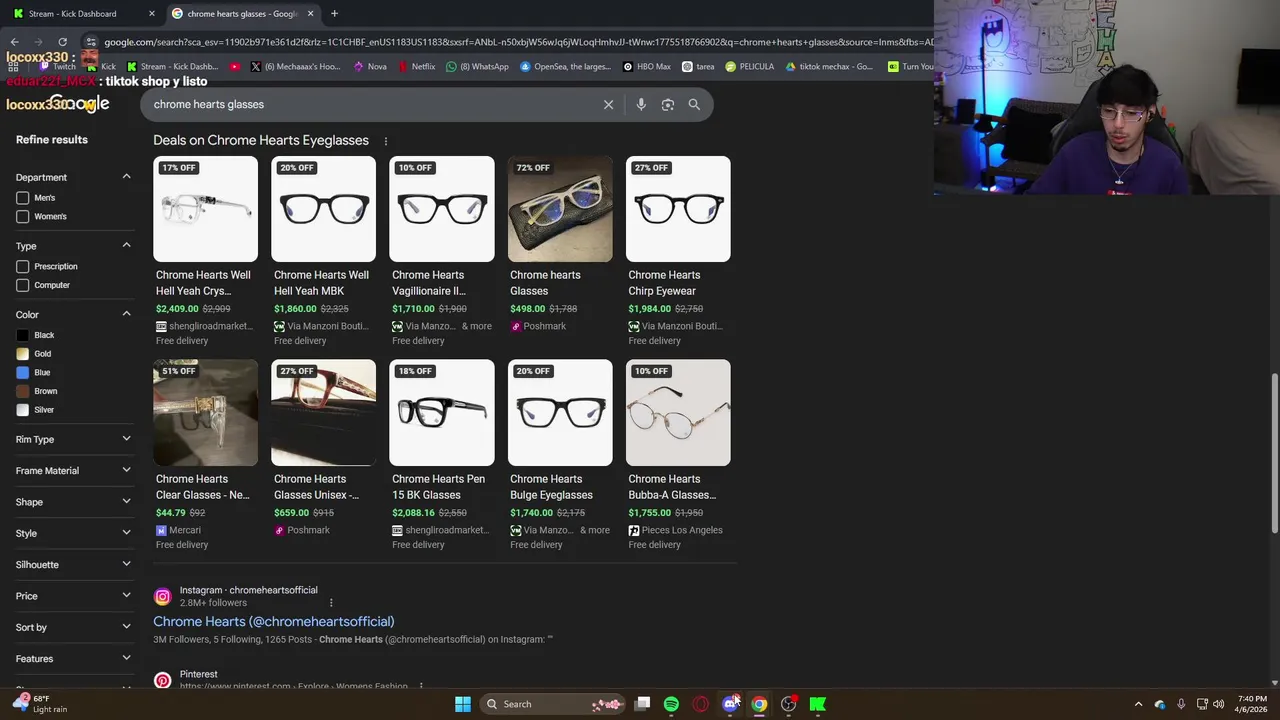Screen dimensions: 1280x720
Task: Filter by Silver color swatch
Action: point(22,410)
